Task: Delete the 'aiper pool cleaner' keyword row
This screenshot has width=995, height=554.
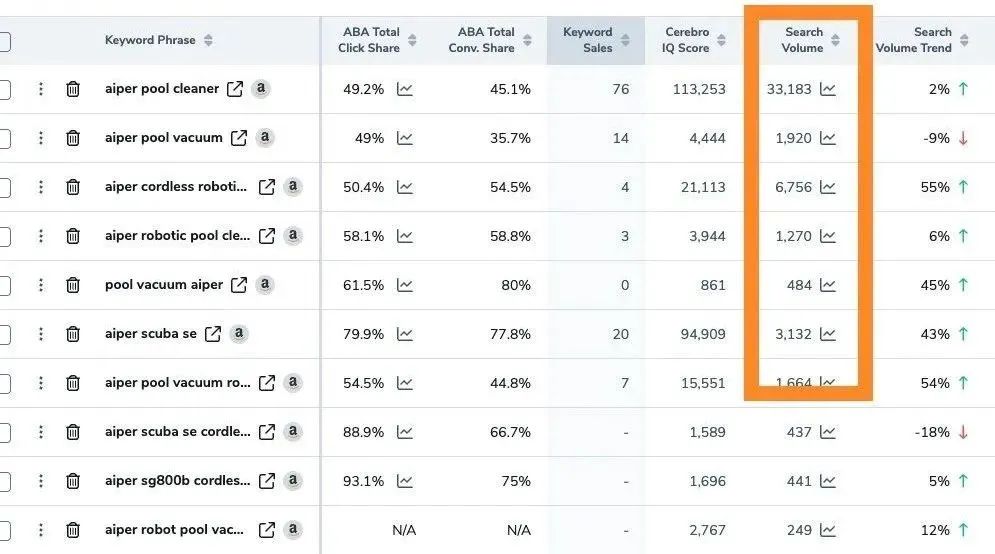Action: click(73, 89)
